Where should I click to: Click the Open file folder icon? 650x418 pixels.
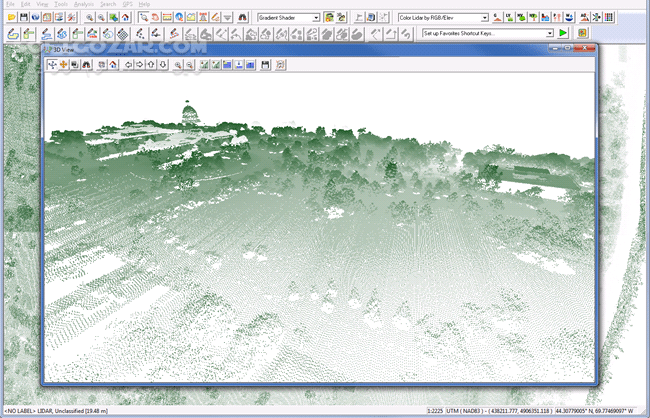[9, 18]
